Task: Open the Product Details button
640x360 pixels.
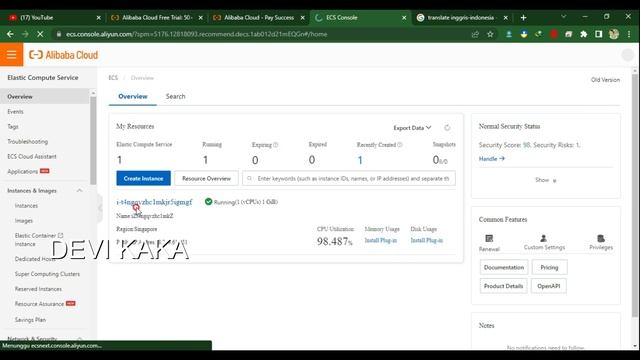Action: click(503, 286)
